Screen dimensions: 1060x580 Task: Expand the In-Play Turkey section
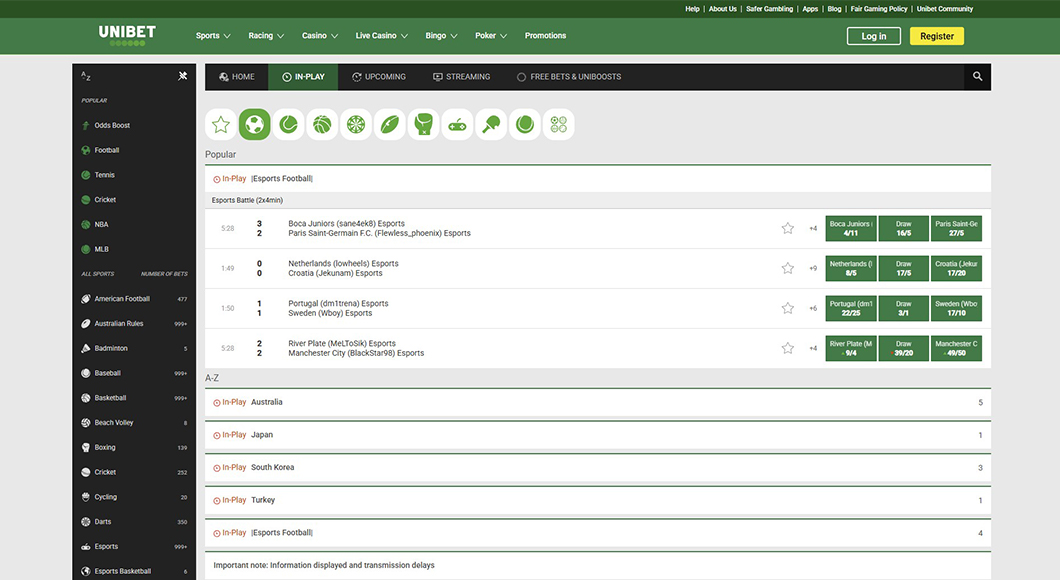598,500
